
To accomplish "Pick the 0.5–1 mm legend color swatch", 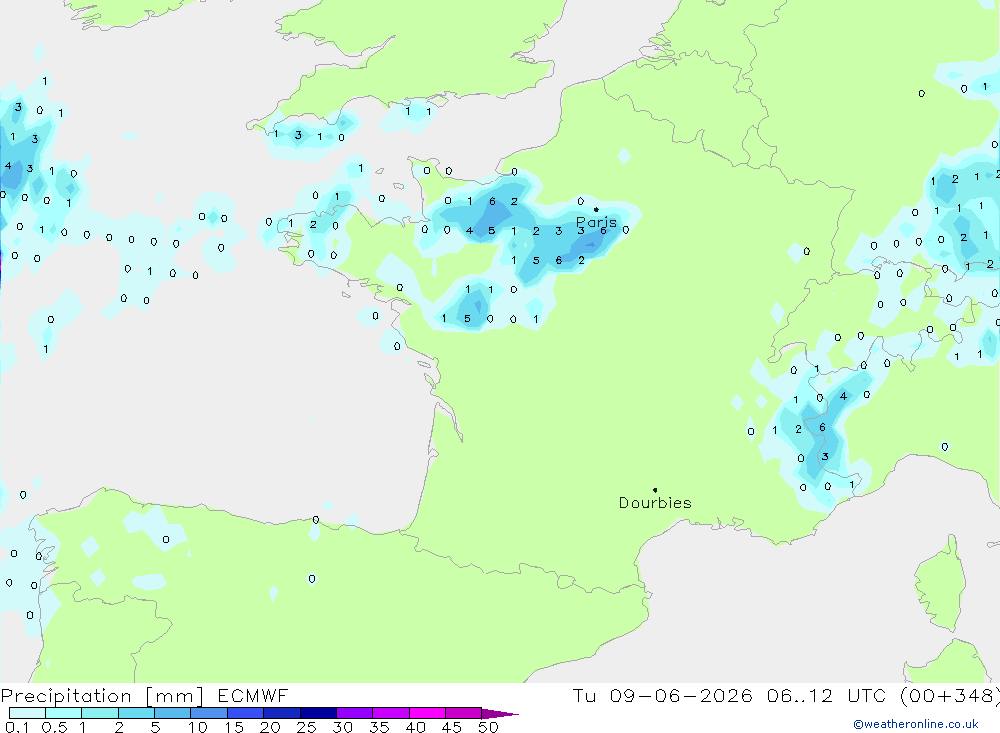I will pyautogui.click(x=63, y=713).
